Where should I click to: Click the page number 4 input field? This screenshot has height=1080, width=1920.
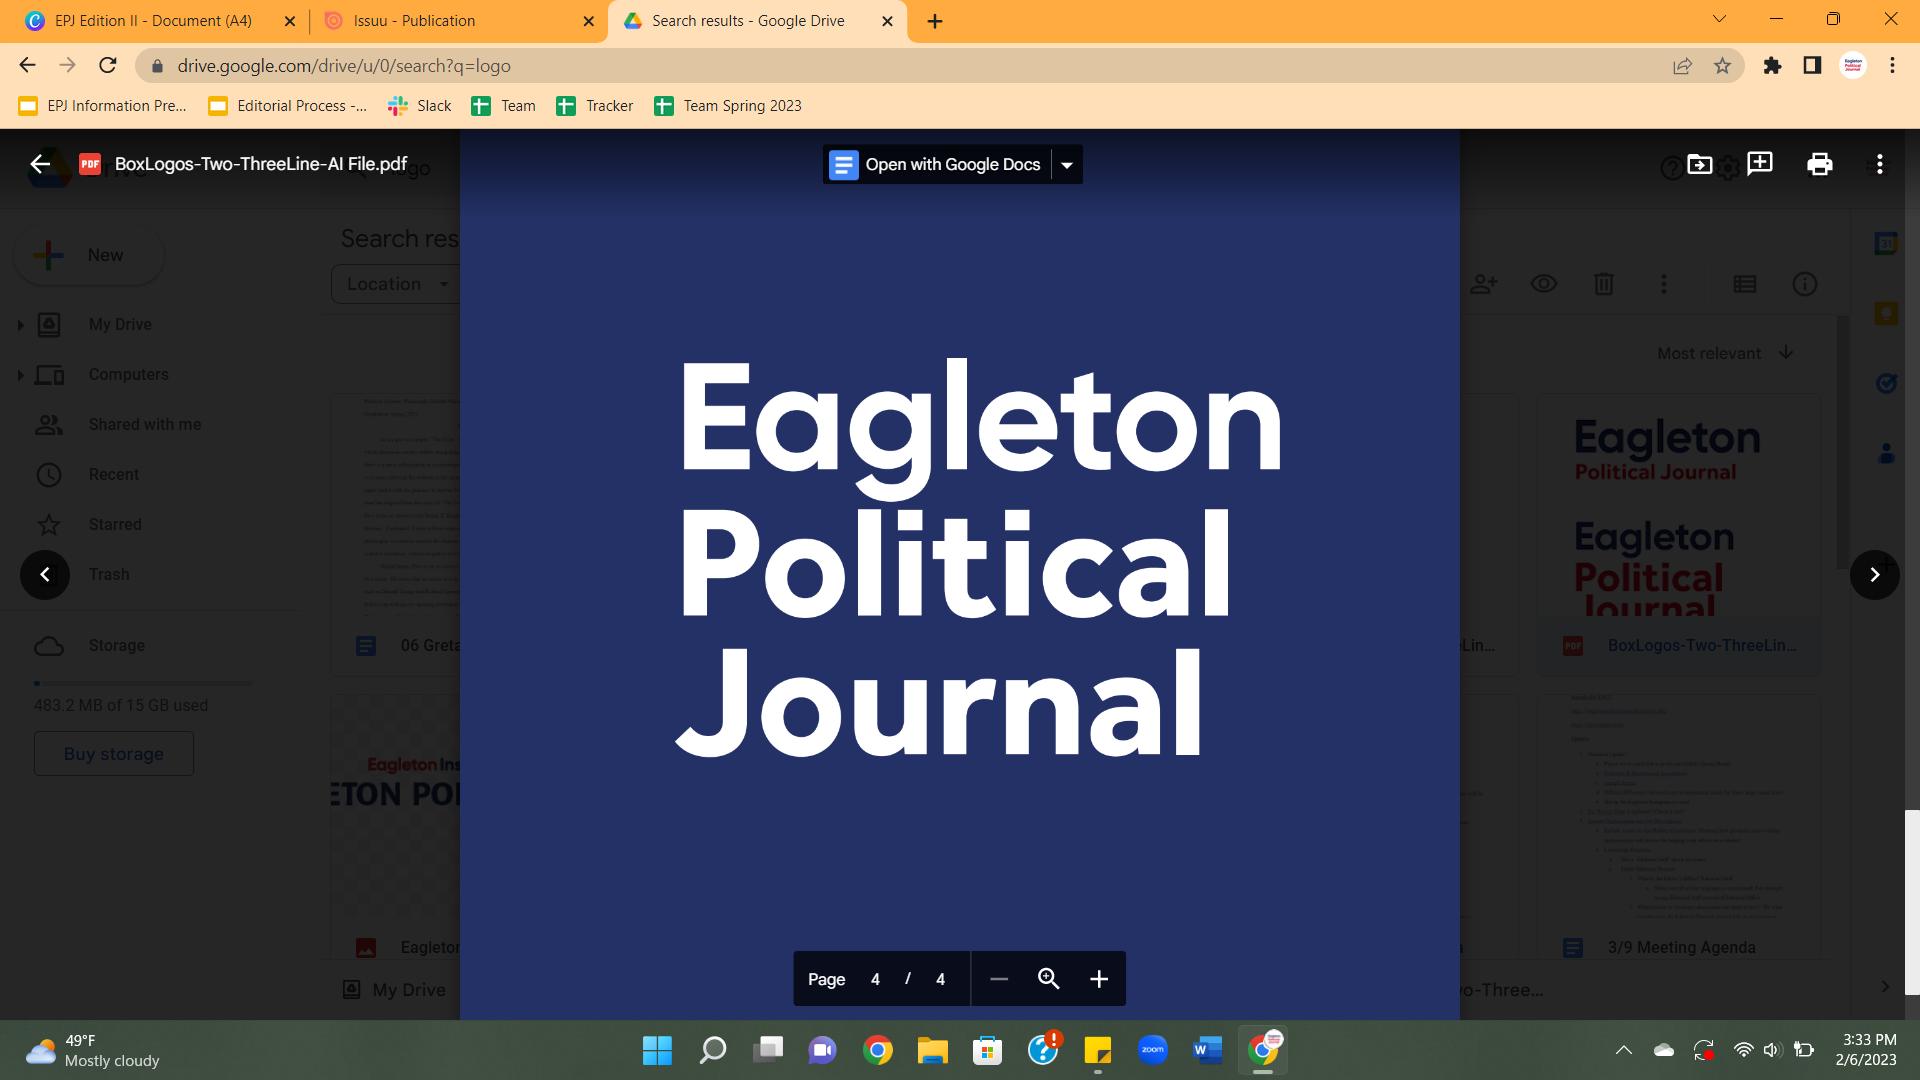pyautogui.click(x=875, y=979)
